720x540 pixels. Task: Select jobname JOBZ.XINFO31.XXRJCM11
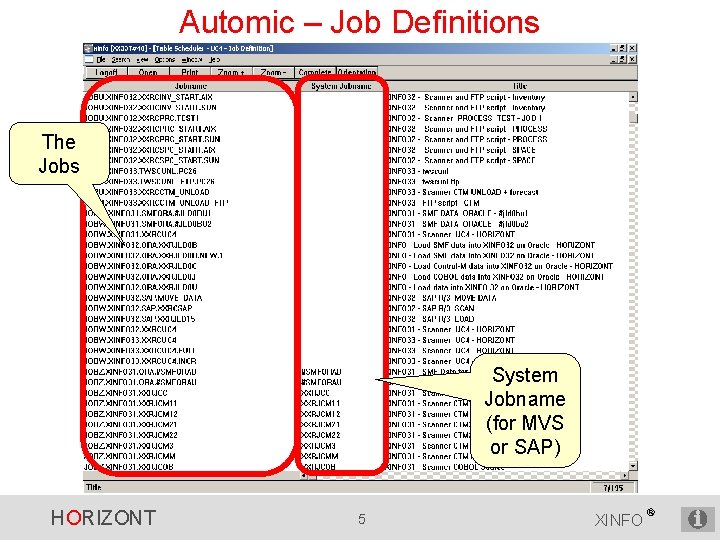click(131, 403)
